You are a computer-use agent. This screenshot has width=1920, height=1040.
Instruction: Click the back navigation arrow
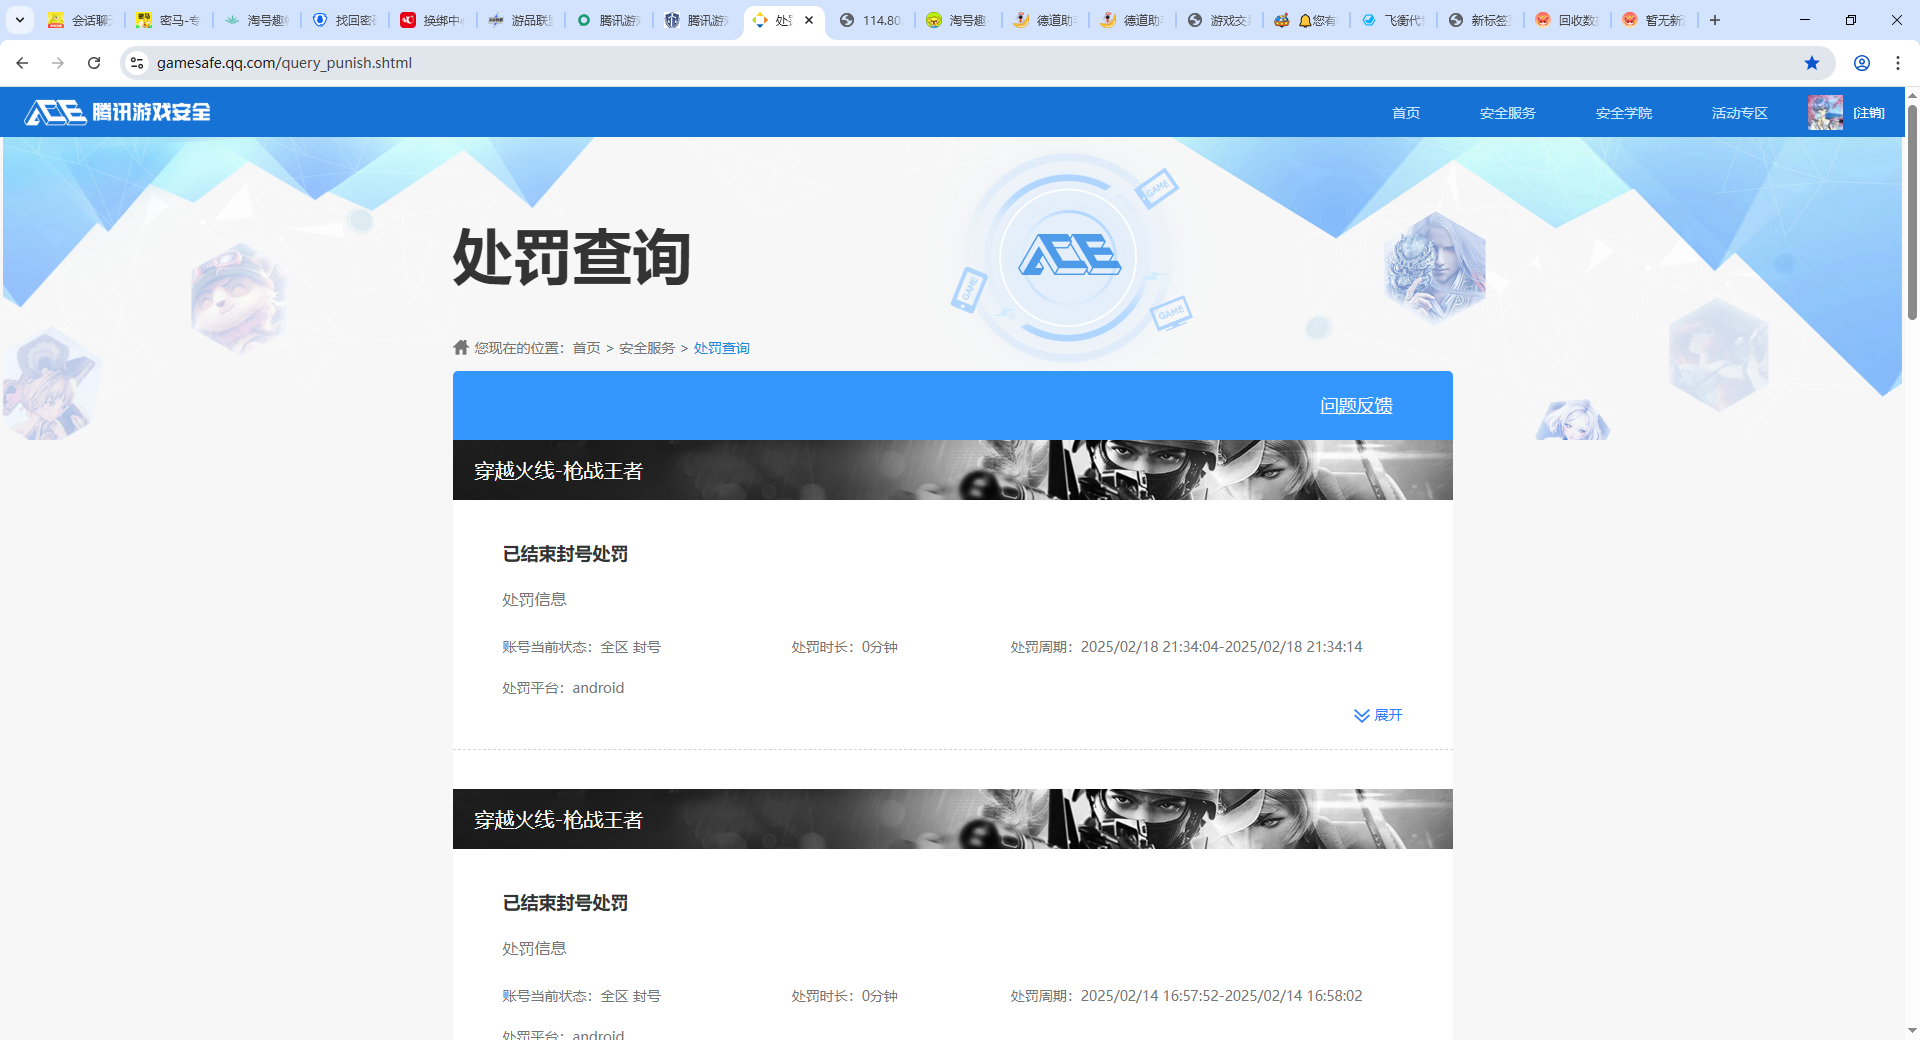[x=22, y=62]
